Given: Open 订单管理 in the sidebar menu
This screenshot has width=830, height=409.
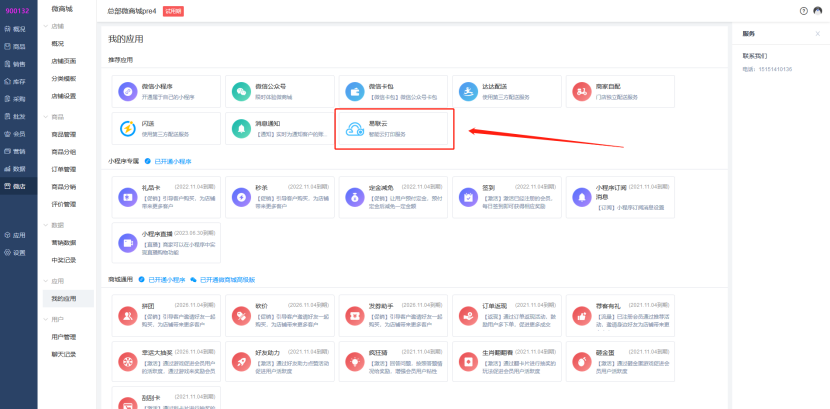Looking at the screenshot, I should coord(64,168).
